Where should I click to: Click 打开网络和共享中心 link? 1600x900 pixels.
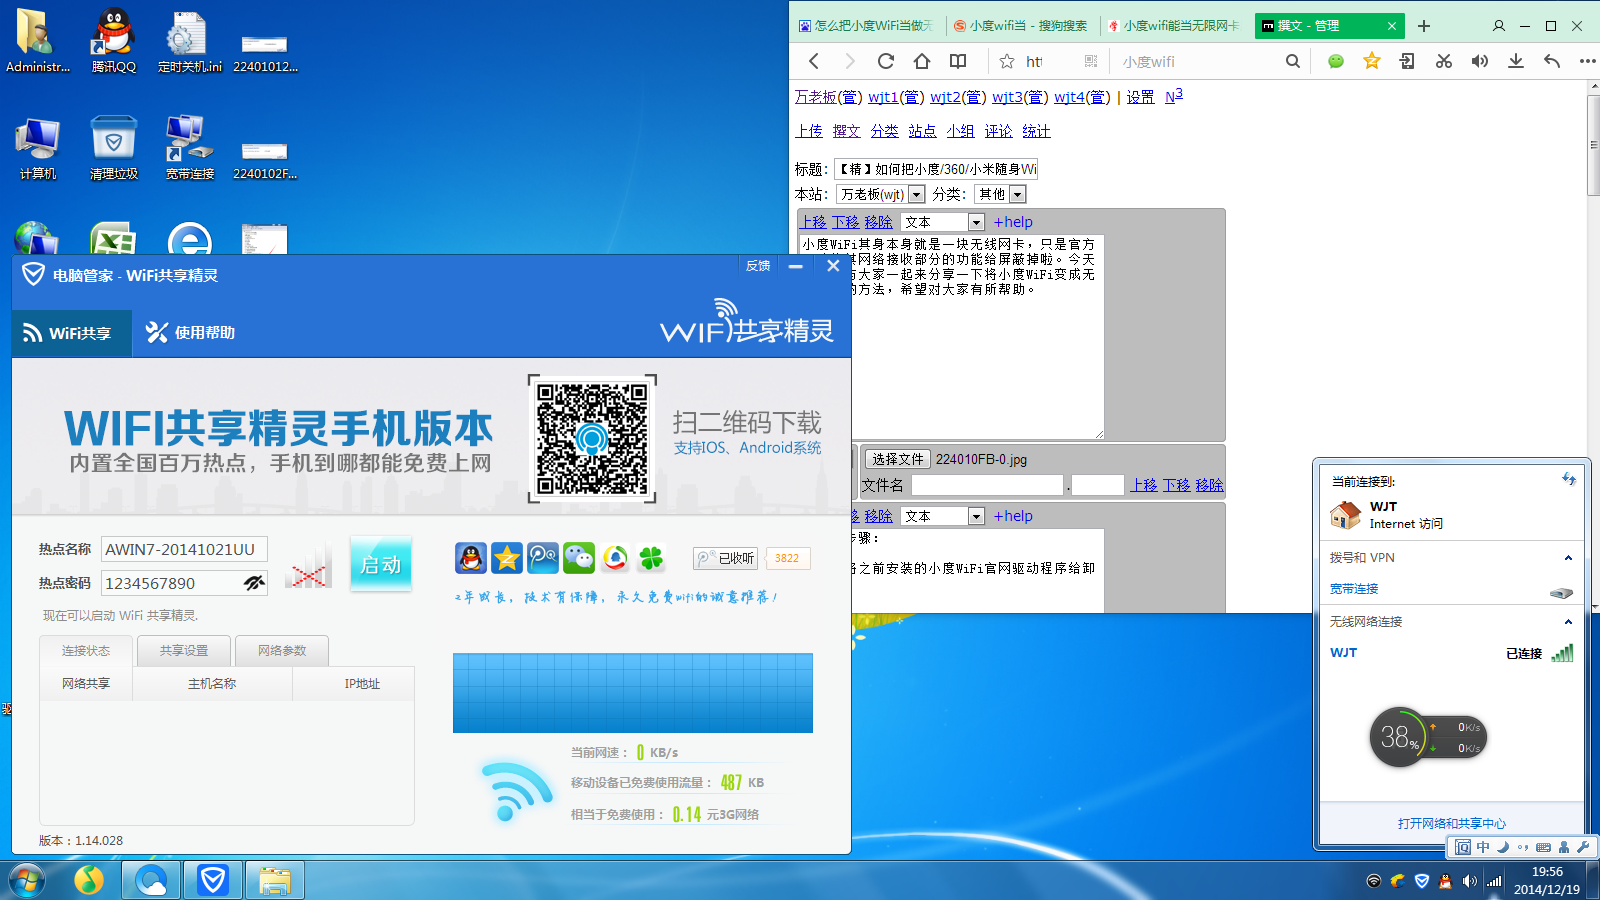[x=1452, y=823]
